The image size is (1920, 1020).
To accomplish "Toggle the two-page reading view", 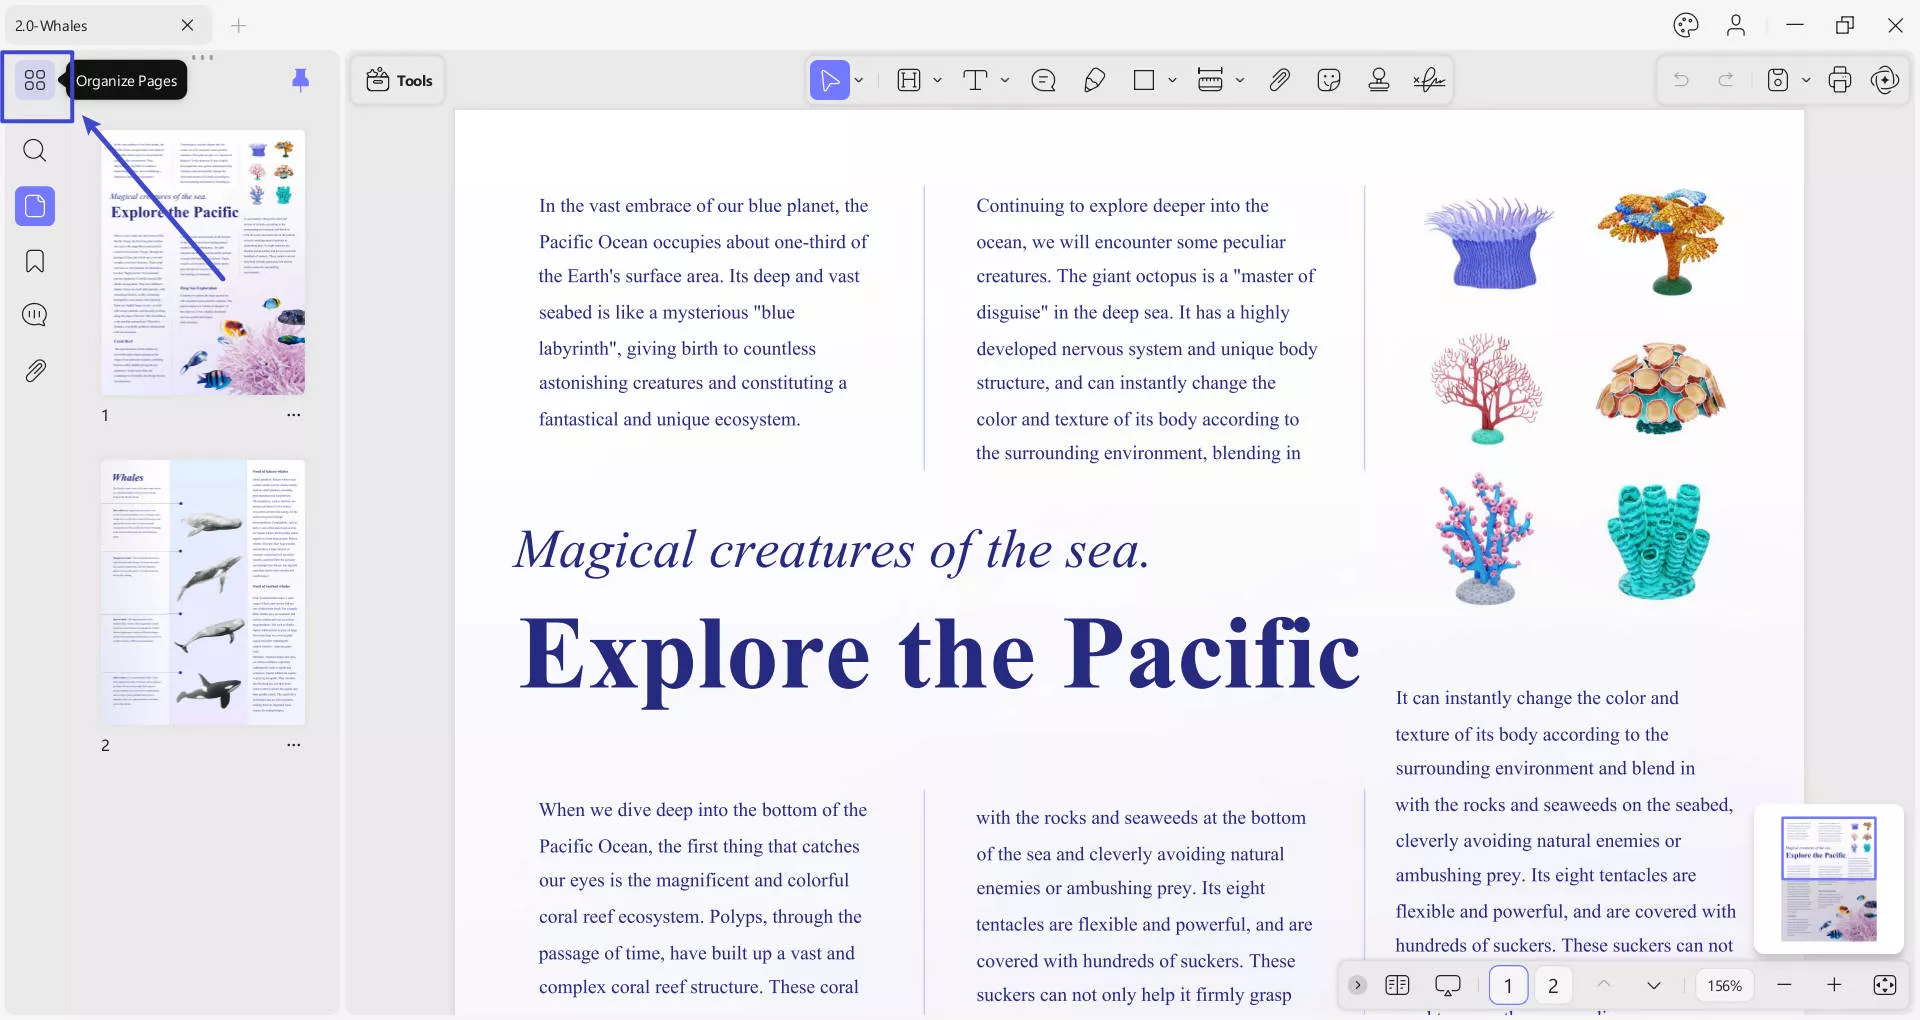I will pos(1397,985).
